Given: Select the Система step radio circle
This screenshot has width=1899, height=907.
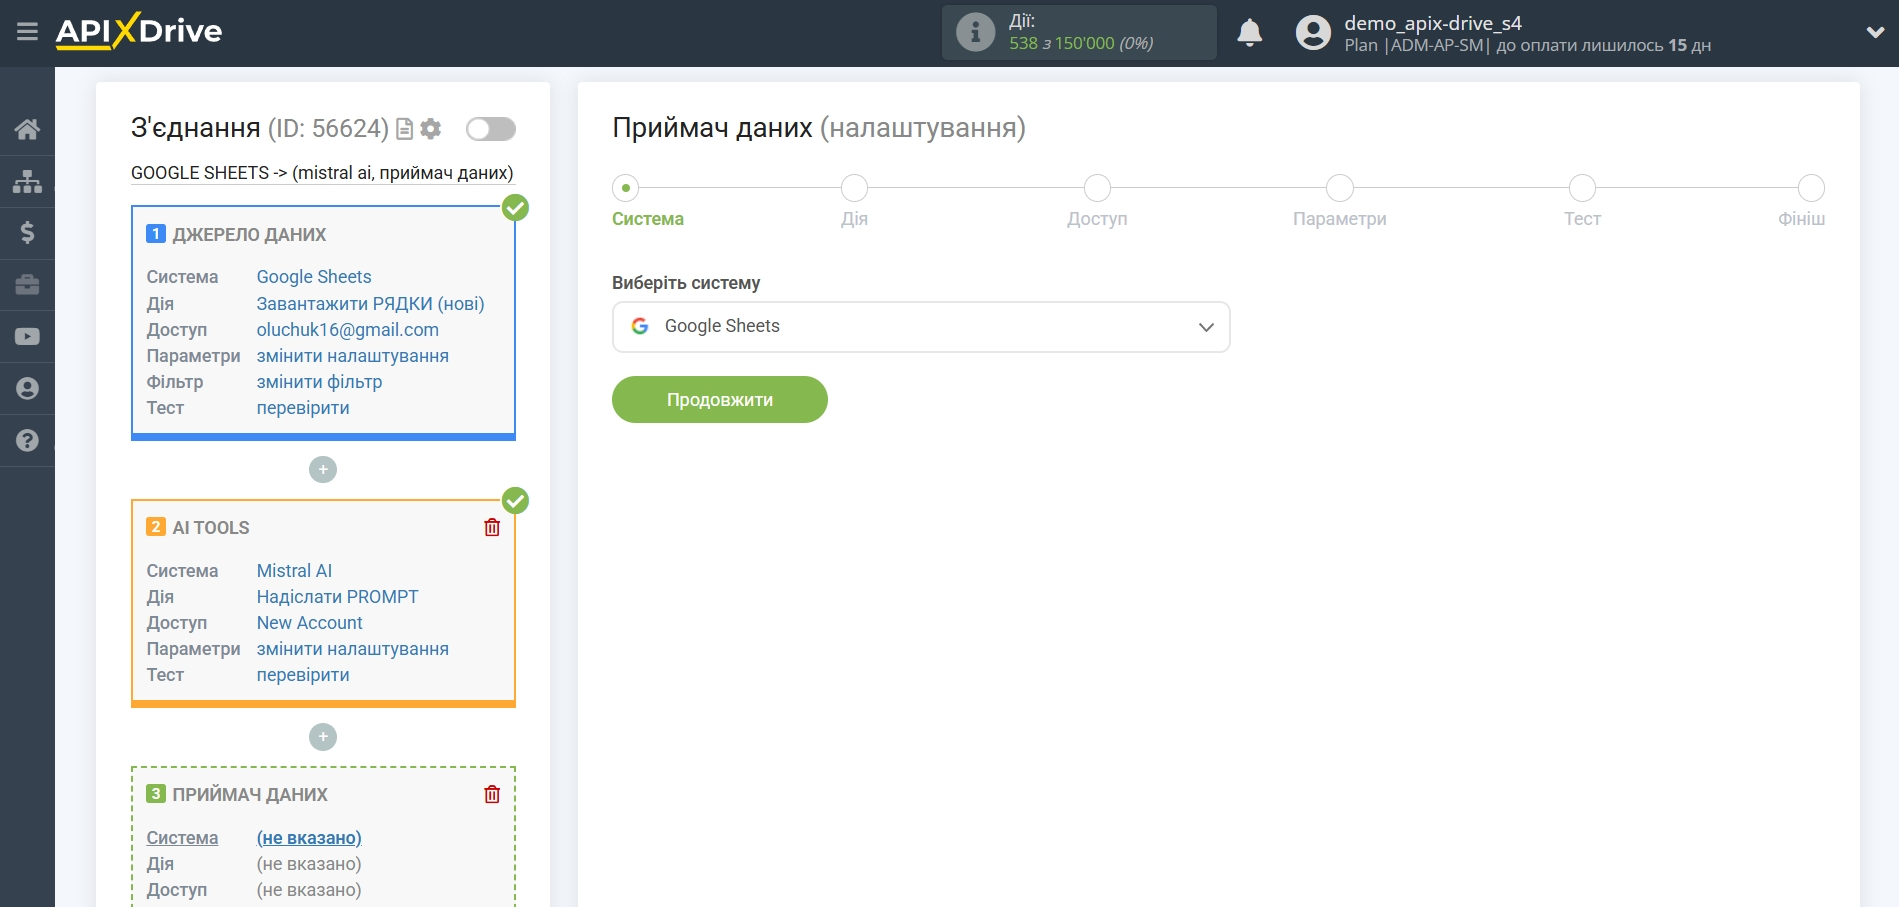Looking at the screenshot, I should click(626, 188).
